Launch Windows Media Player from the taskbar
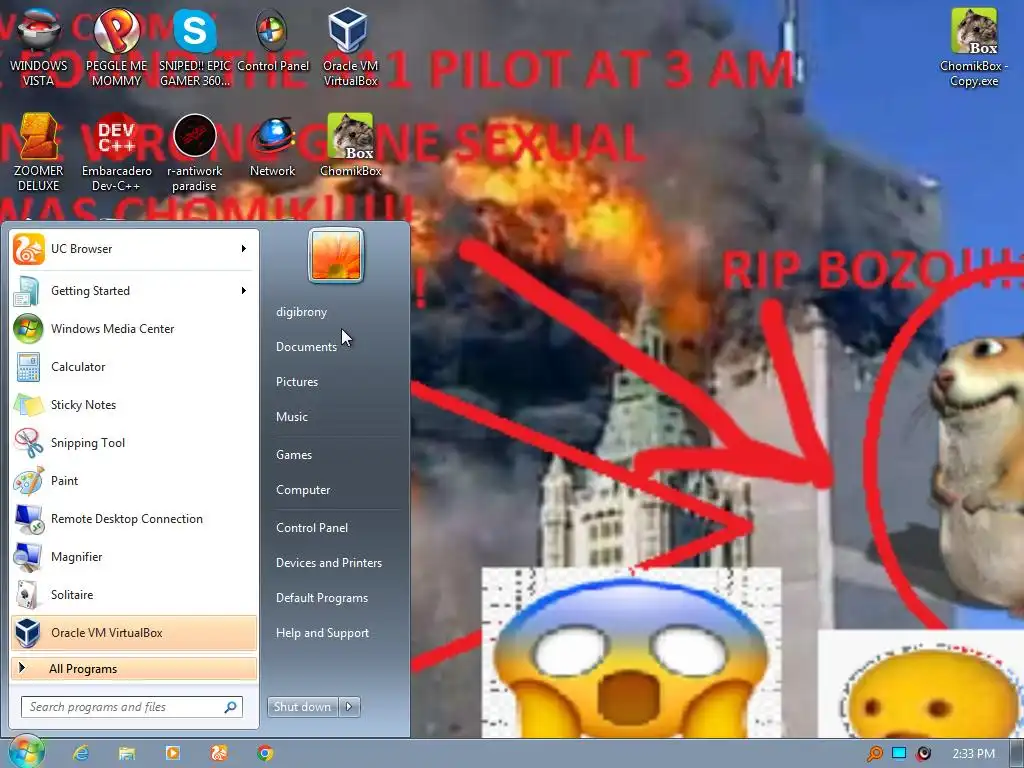The height and width of the screenshot is (768, 1024). click(x=172, y=753)
